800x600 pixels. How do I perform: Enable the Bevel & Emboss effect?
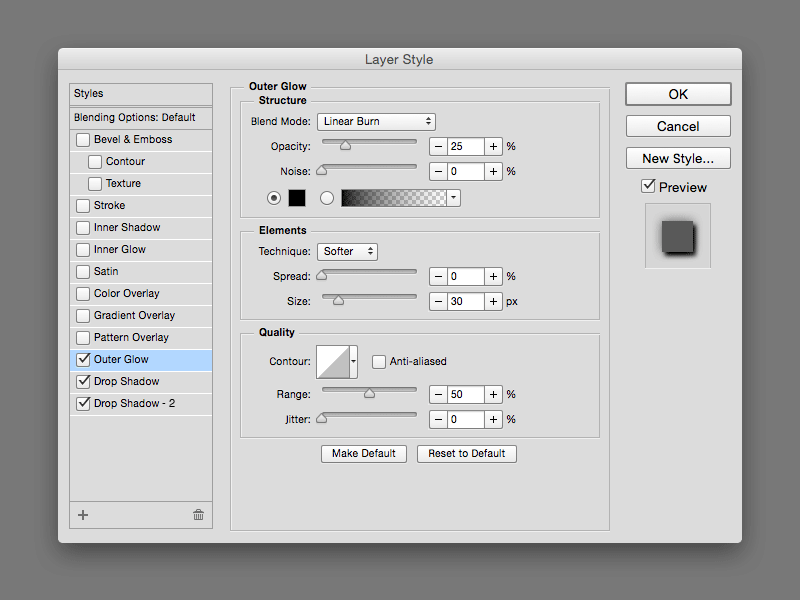(83, 139)
